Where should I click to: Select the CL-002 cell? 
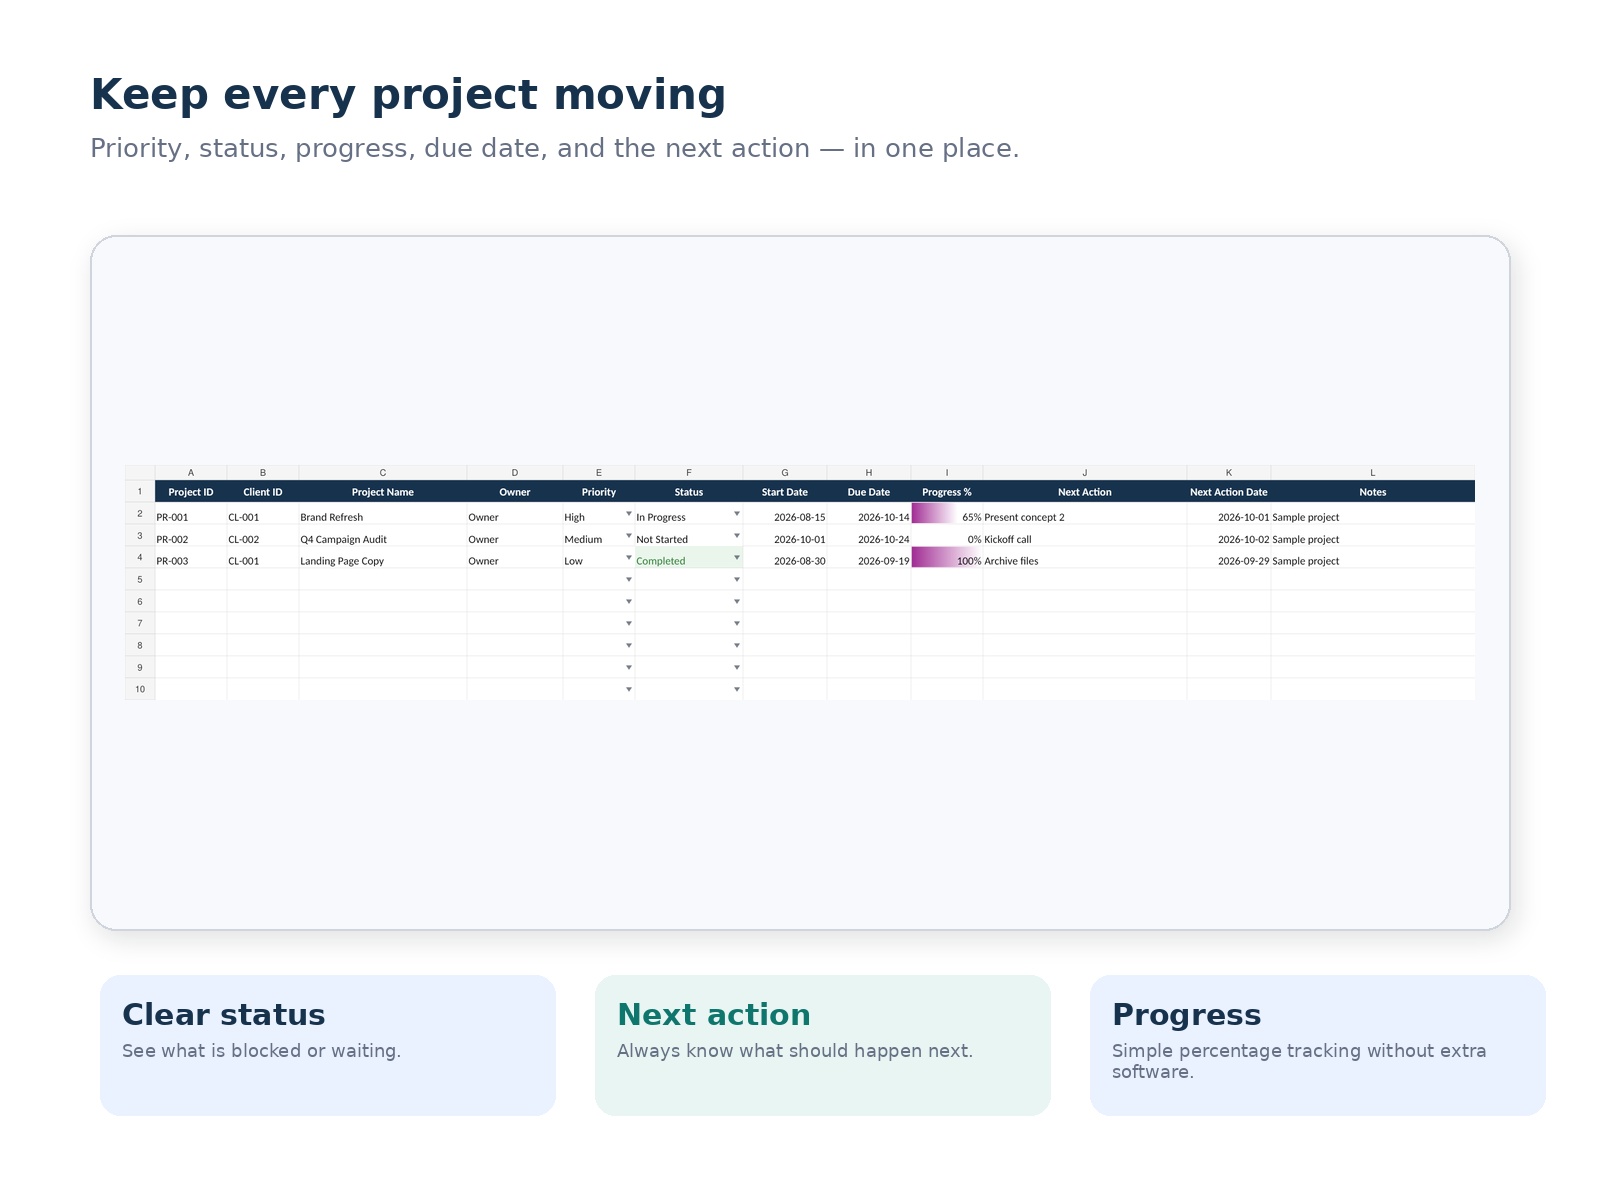(263, 536)
